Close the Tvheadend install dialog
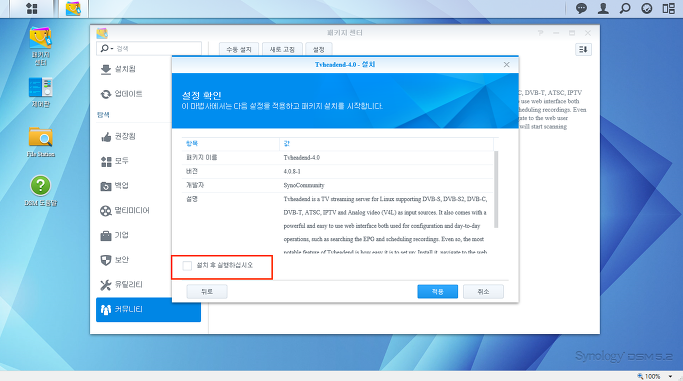 pyautogui.click(x=506, y=64)
